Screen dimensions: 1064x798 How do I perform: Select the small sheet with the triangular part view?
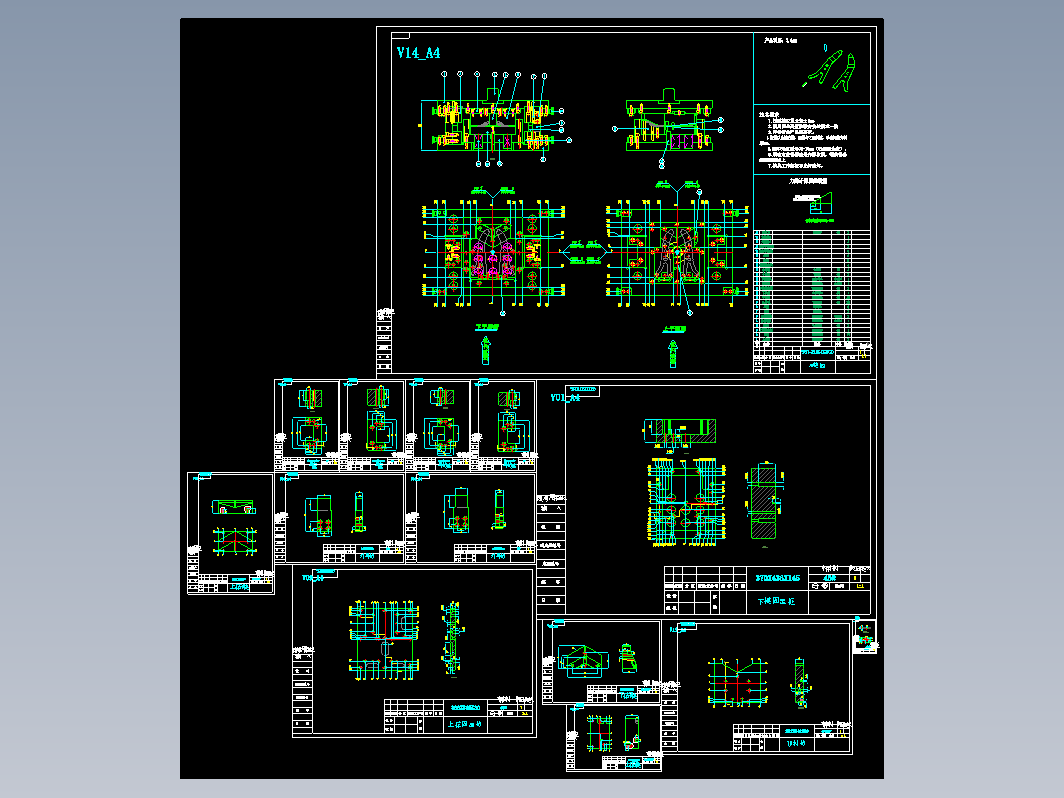(601, 662)
